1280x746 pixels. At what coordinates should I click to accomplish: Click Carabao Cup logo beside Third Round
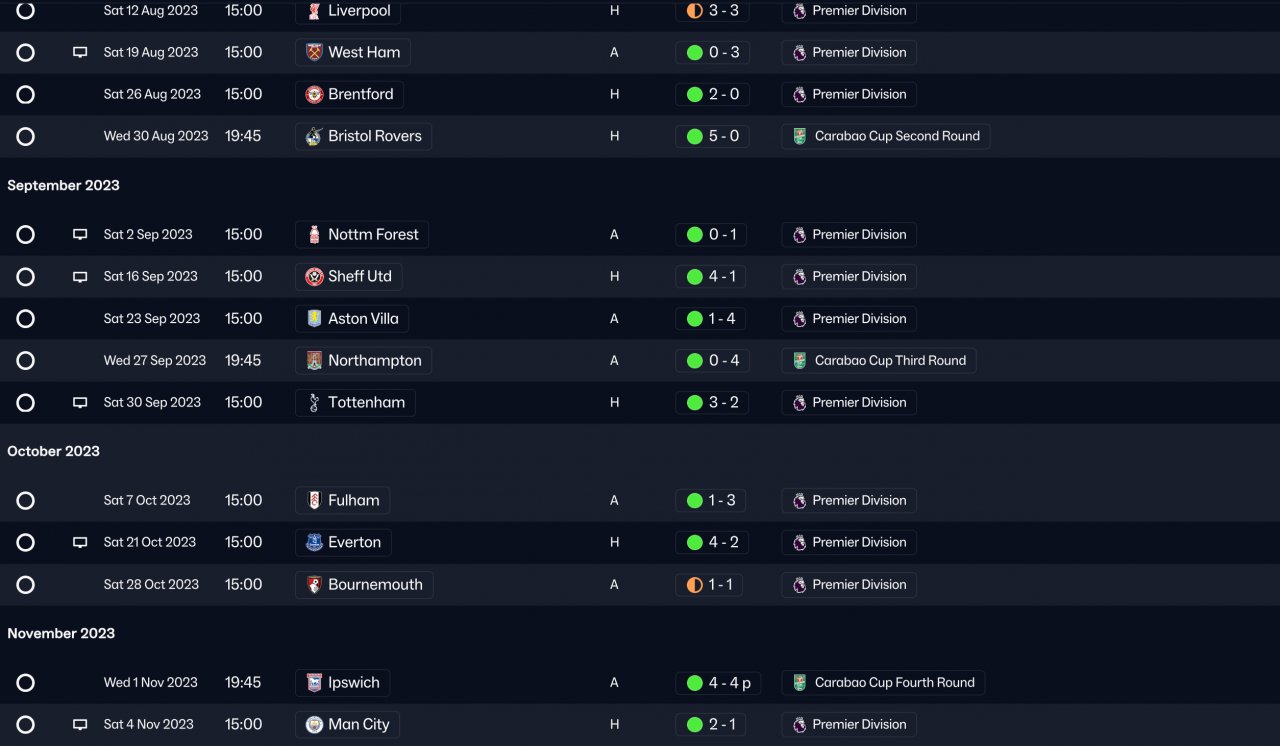click(x=799, y=361)
